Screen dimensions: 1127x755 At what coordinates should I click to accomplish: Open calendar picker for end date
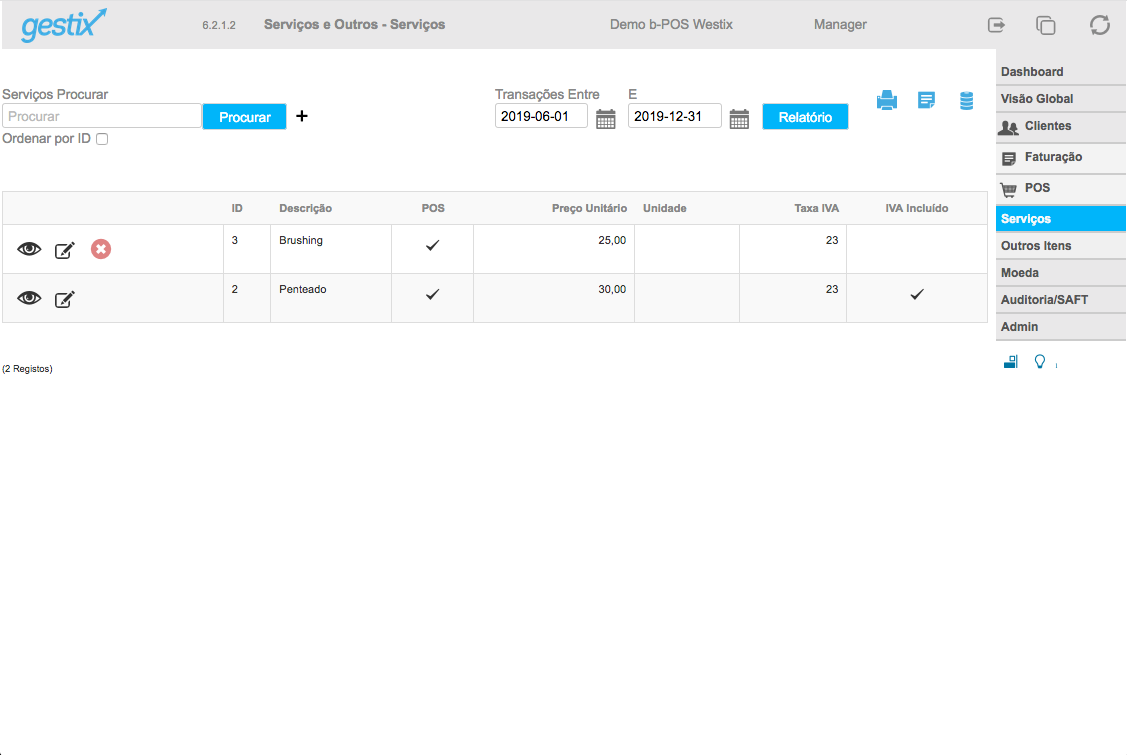[739, 119]
